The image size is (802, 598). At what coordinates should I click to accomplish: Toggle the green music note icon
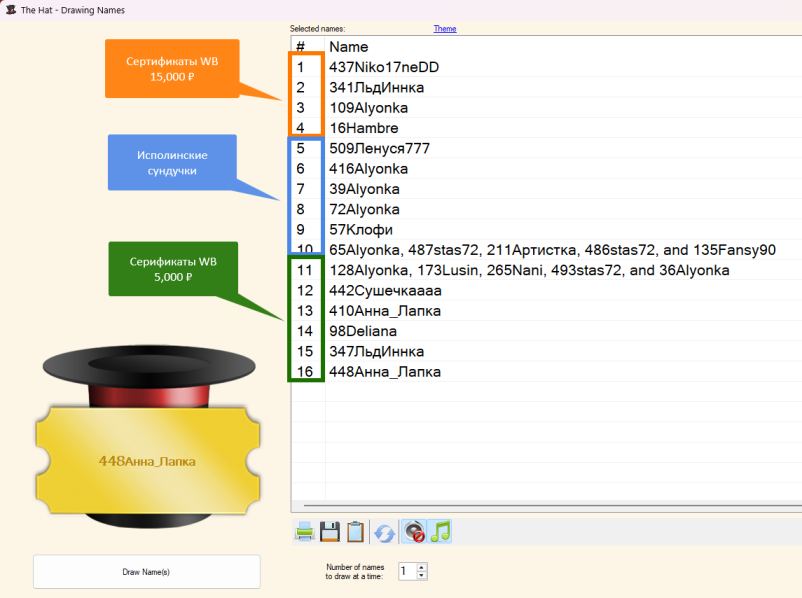[440, 532]
